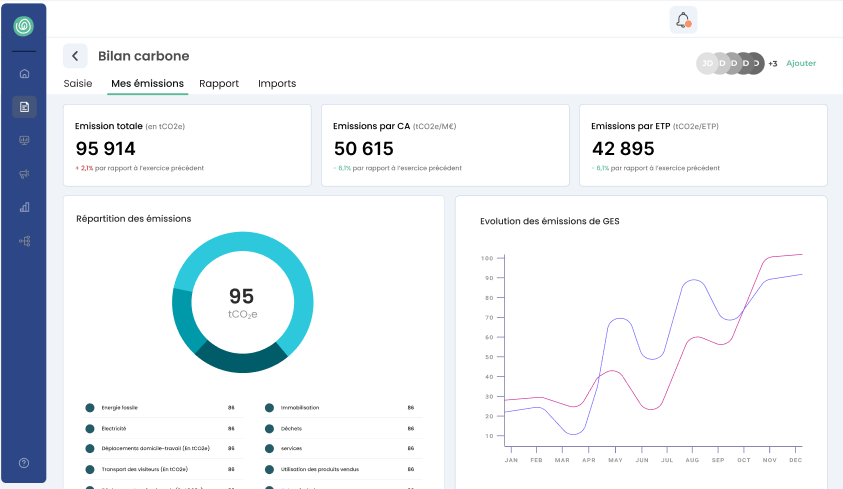Click the Energie fossile legend dot

(90, 408)
